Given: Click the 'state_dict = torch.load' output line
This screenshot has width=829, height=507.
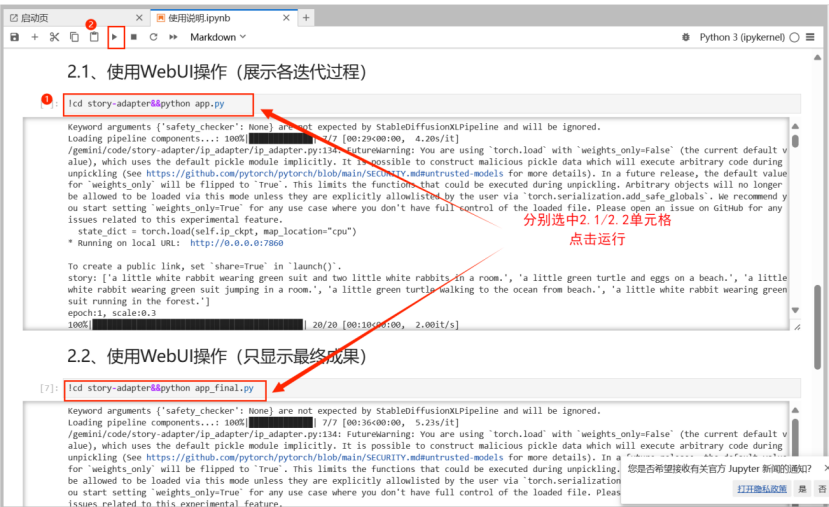Looking at the screenshot, I should [217, 232].
